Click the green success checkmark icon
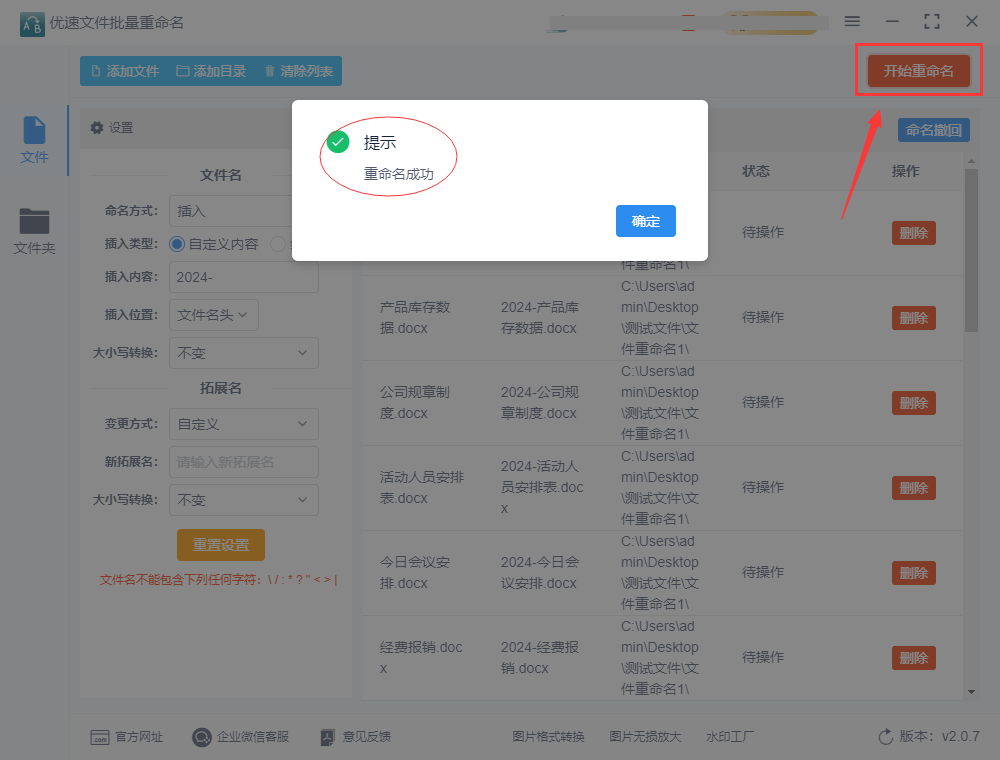 click(x=338, y=142)
